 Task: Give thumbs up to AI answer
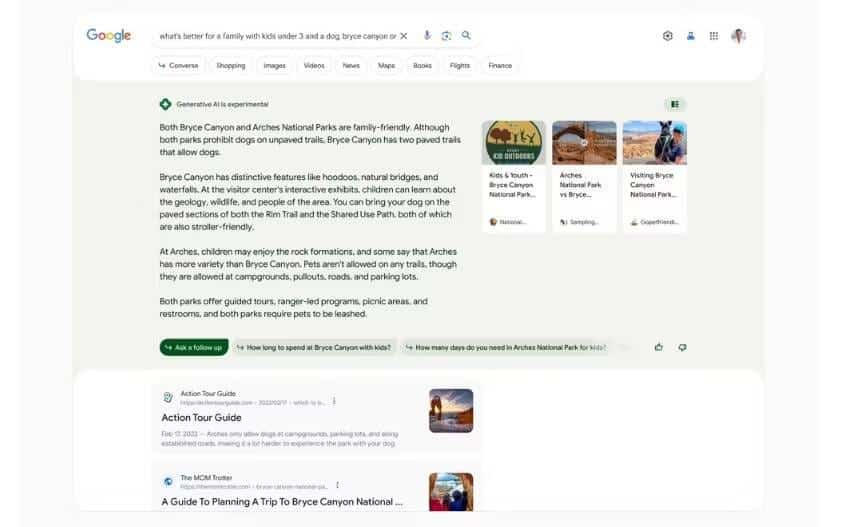coord(659,347)
